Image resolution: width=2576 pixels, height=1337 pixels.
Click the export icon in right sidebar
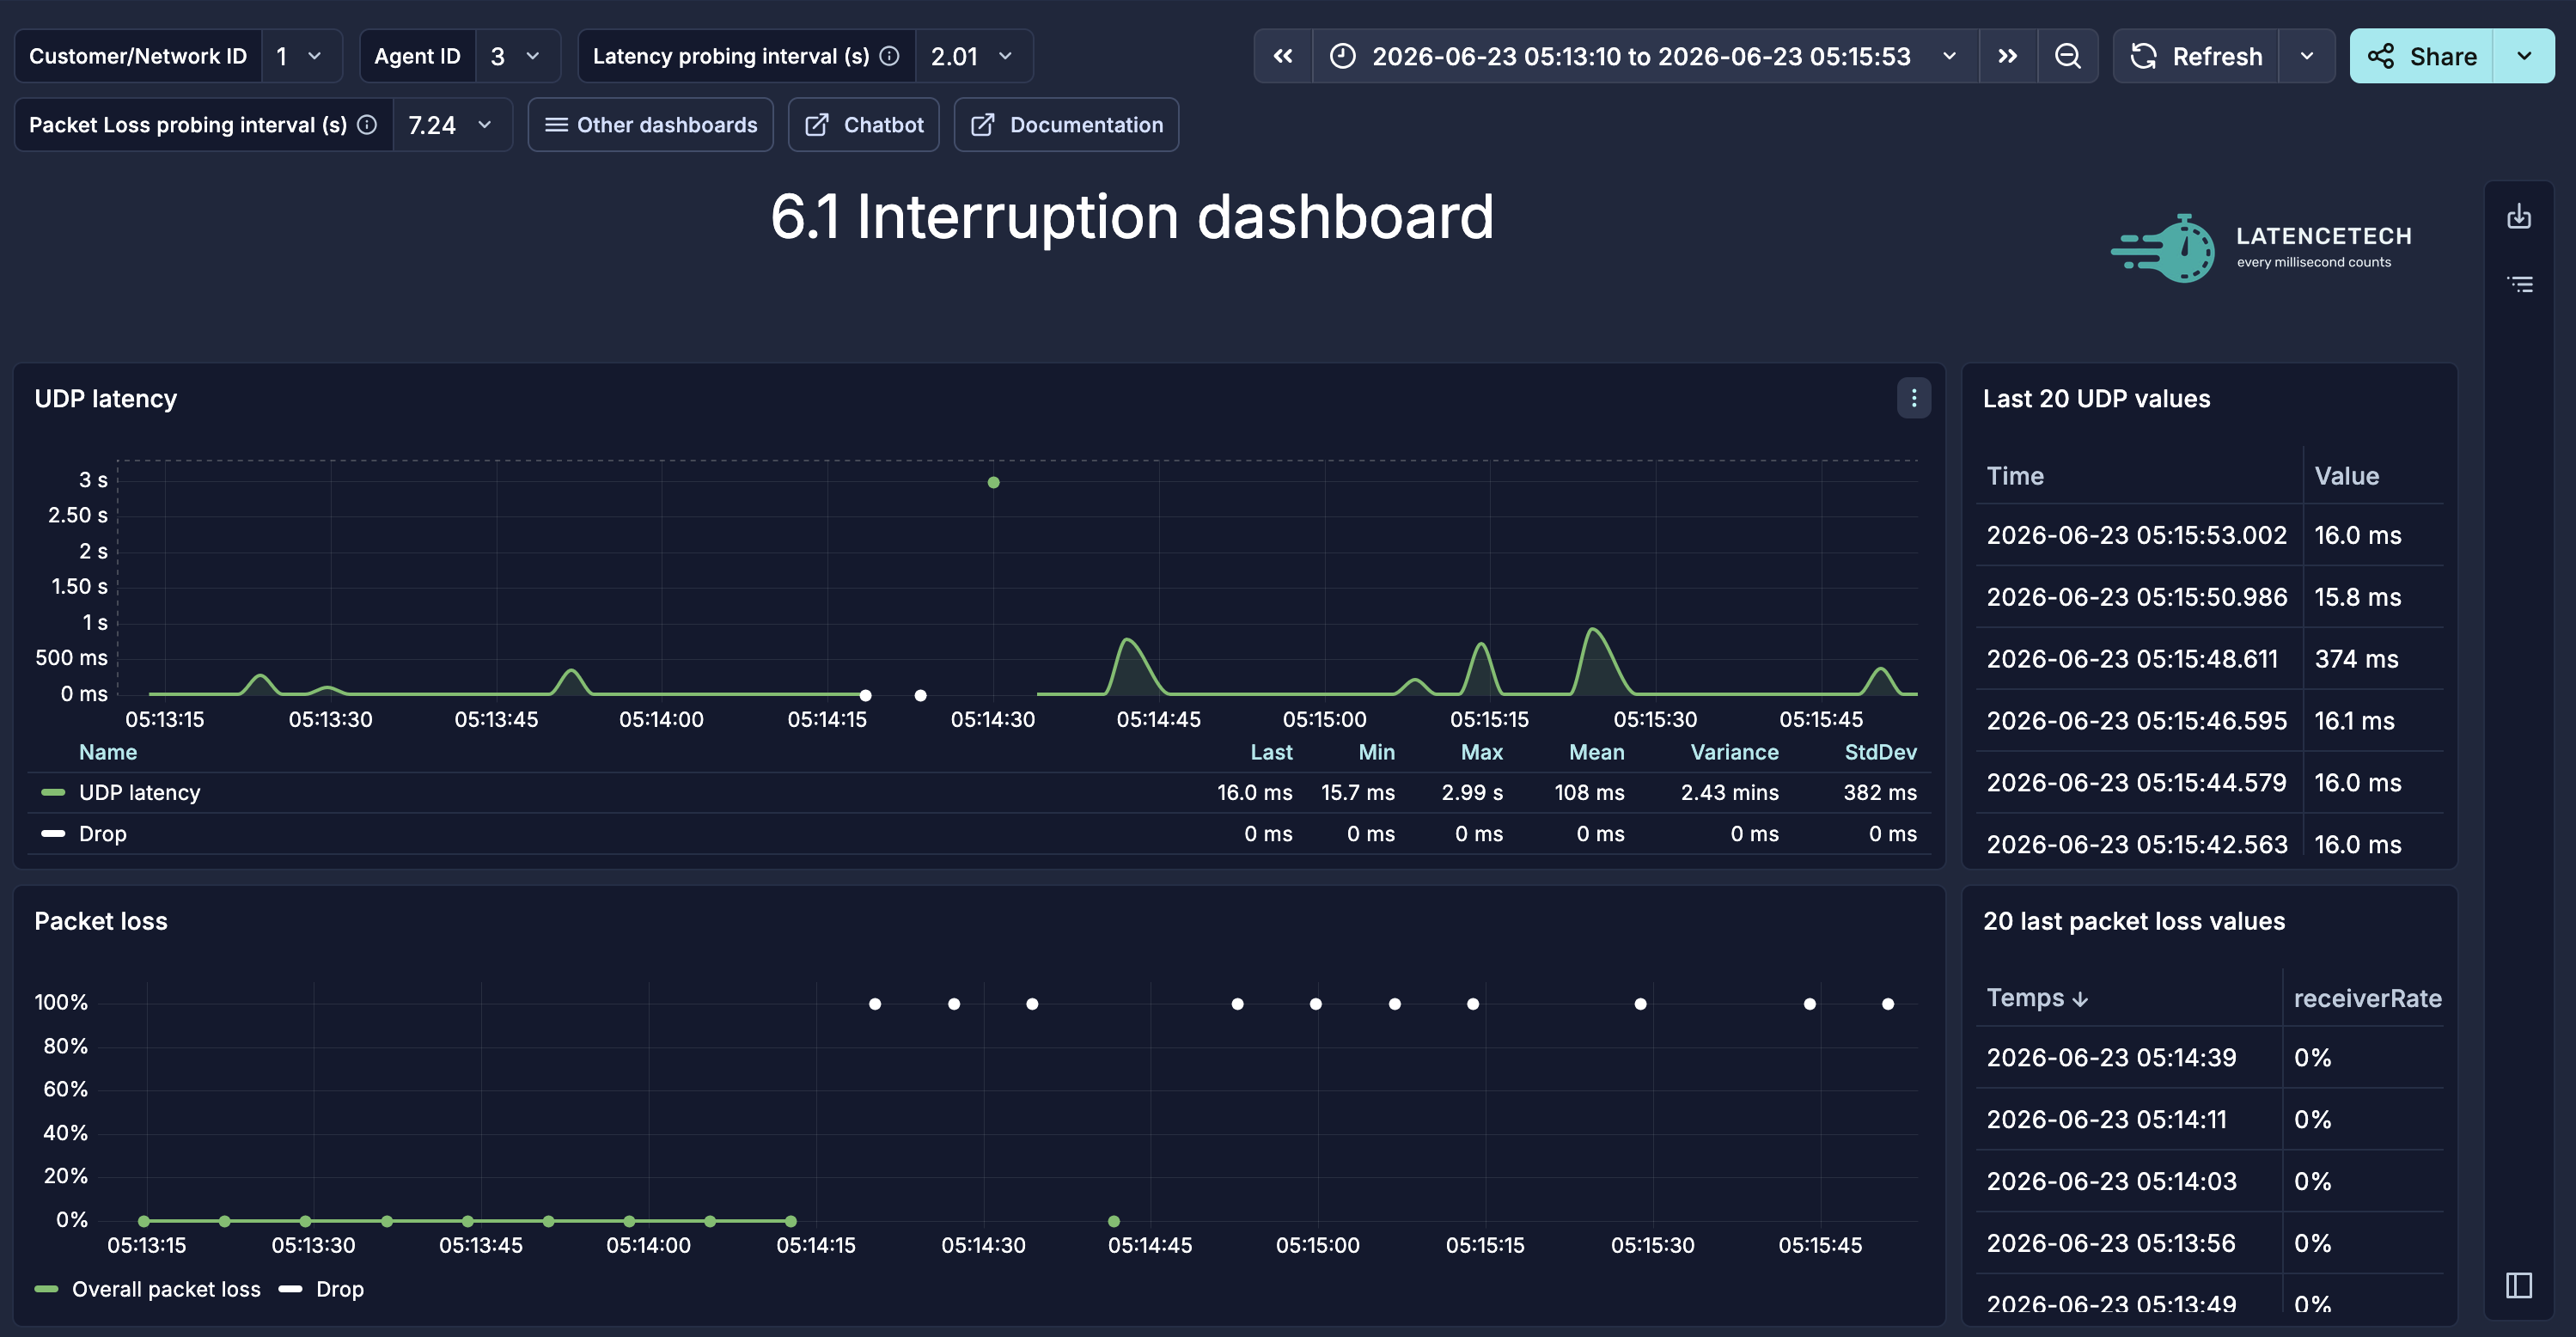2518,217
